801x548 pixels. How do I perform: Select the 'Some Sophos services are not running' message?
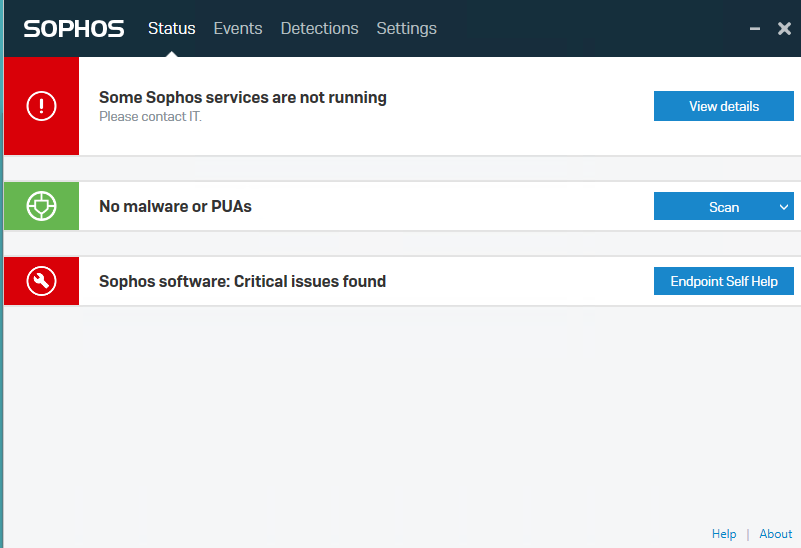[242, 97]
